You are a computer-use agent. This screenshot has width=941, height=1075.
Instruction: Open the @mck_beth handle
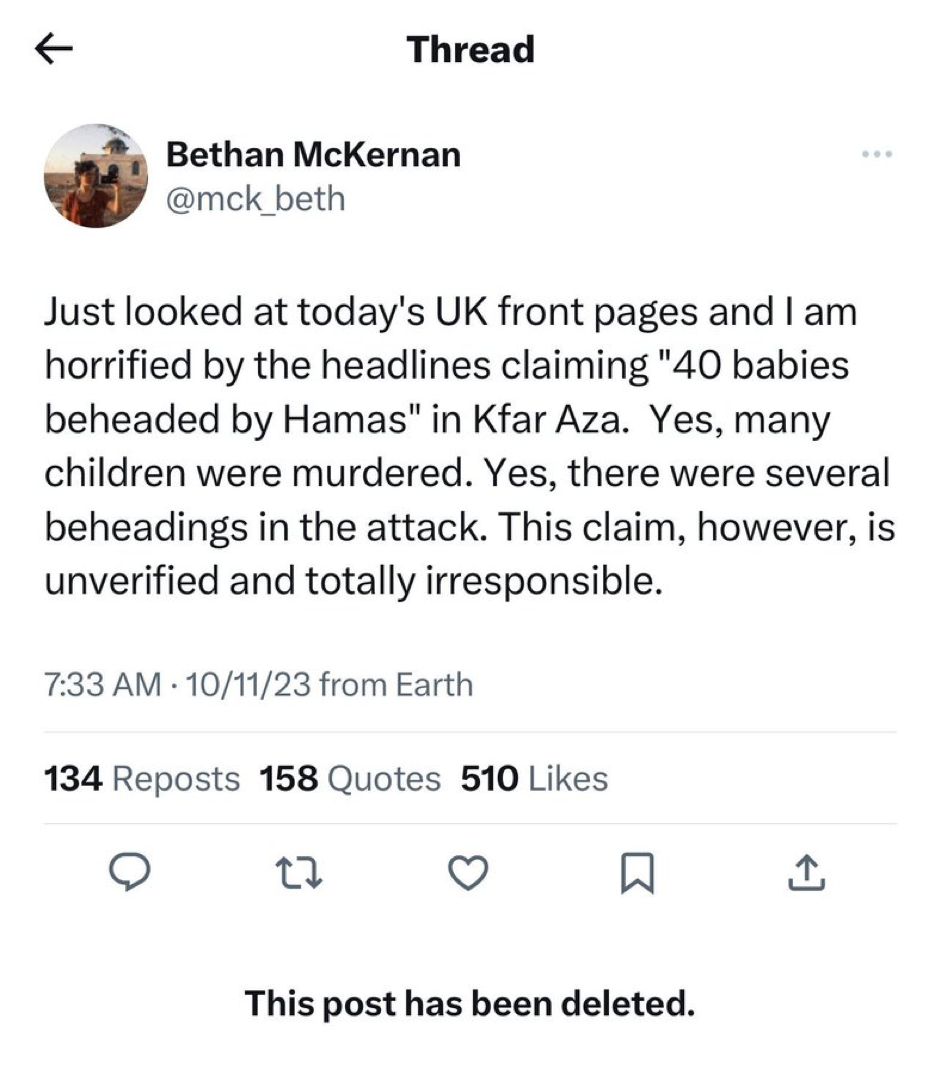[x=256, y=199]
